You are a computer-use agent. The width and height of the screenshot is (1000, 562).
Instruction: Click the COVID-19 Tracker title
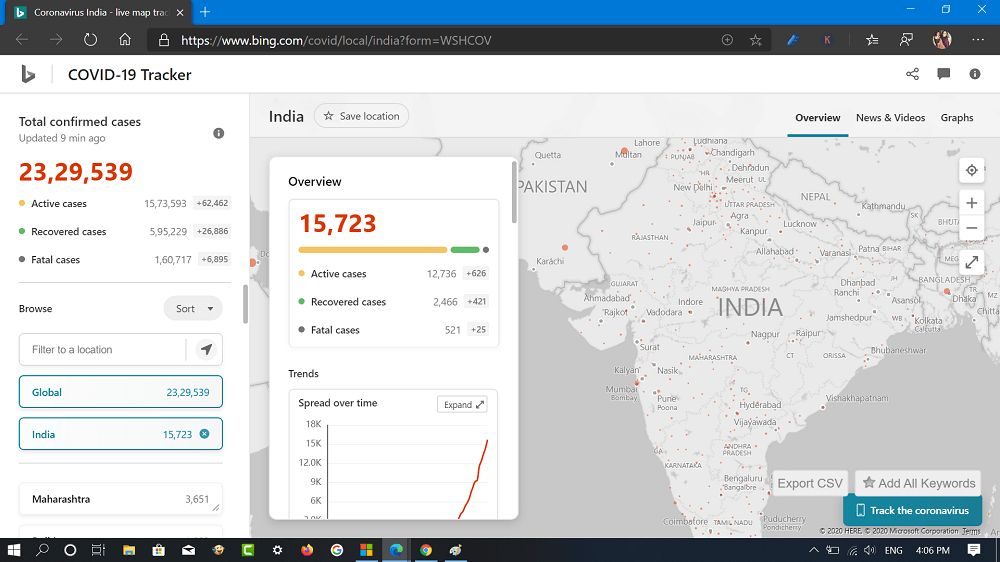pos(129,75)
